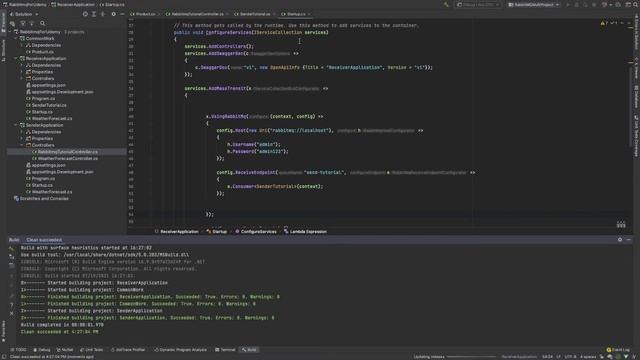Expand Controllers under ReceiverApplication
The height and width of the screenshot is (360, 640).
click(x=22, y=78)
